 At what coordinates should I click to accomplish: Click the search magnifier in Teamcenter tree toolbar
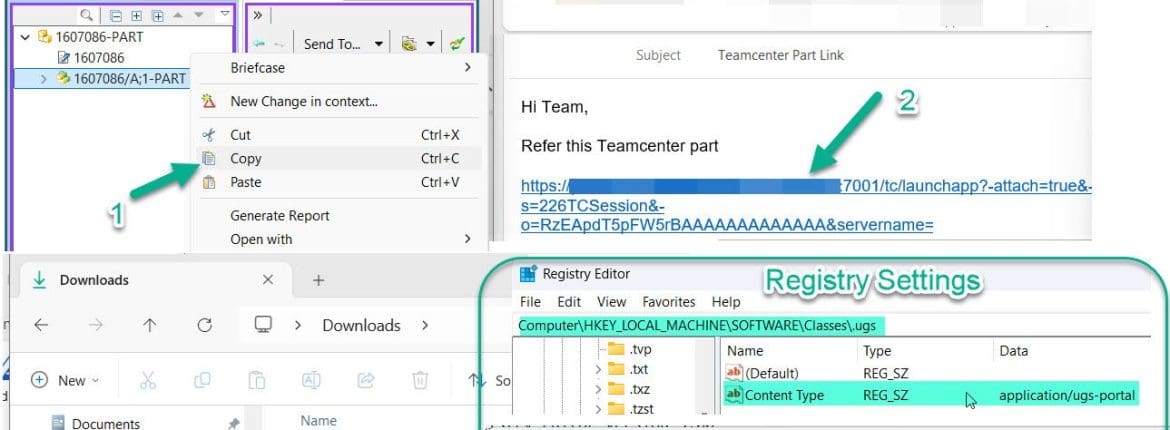(87, 15)
